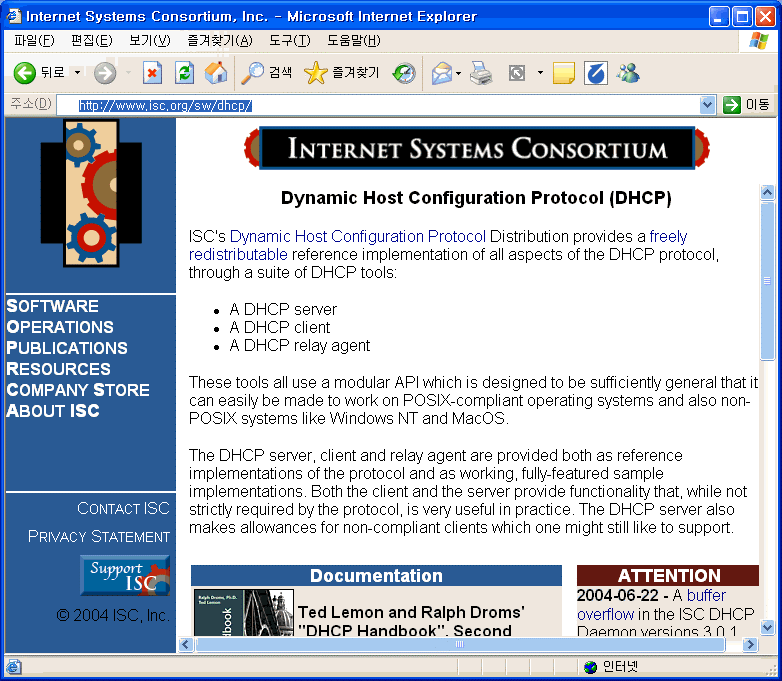Click the status bar page icon
This screenshot has width=782, height=681.
point(13,667)
